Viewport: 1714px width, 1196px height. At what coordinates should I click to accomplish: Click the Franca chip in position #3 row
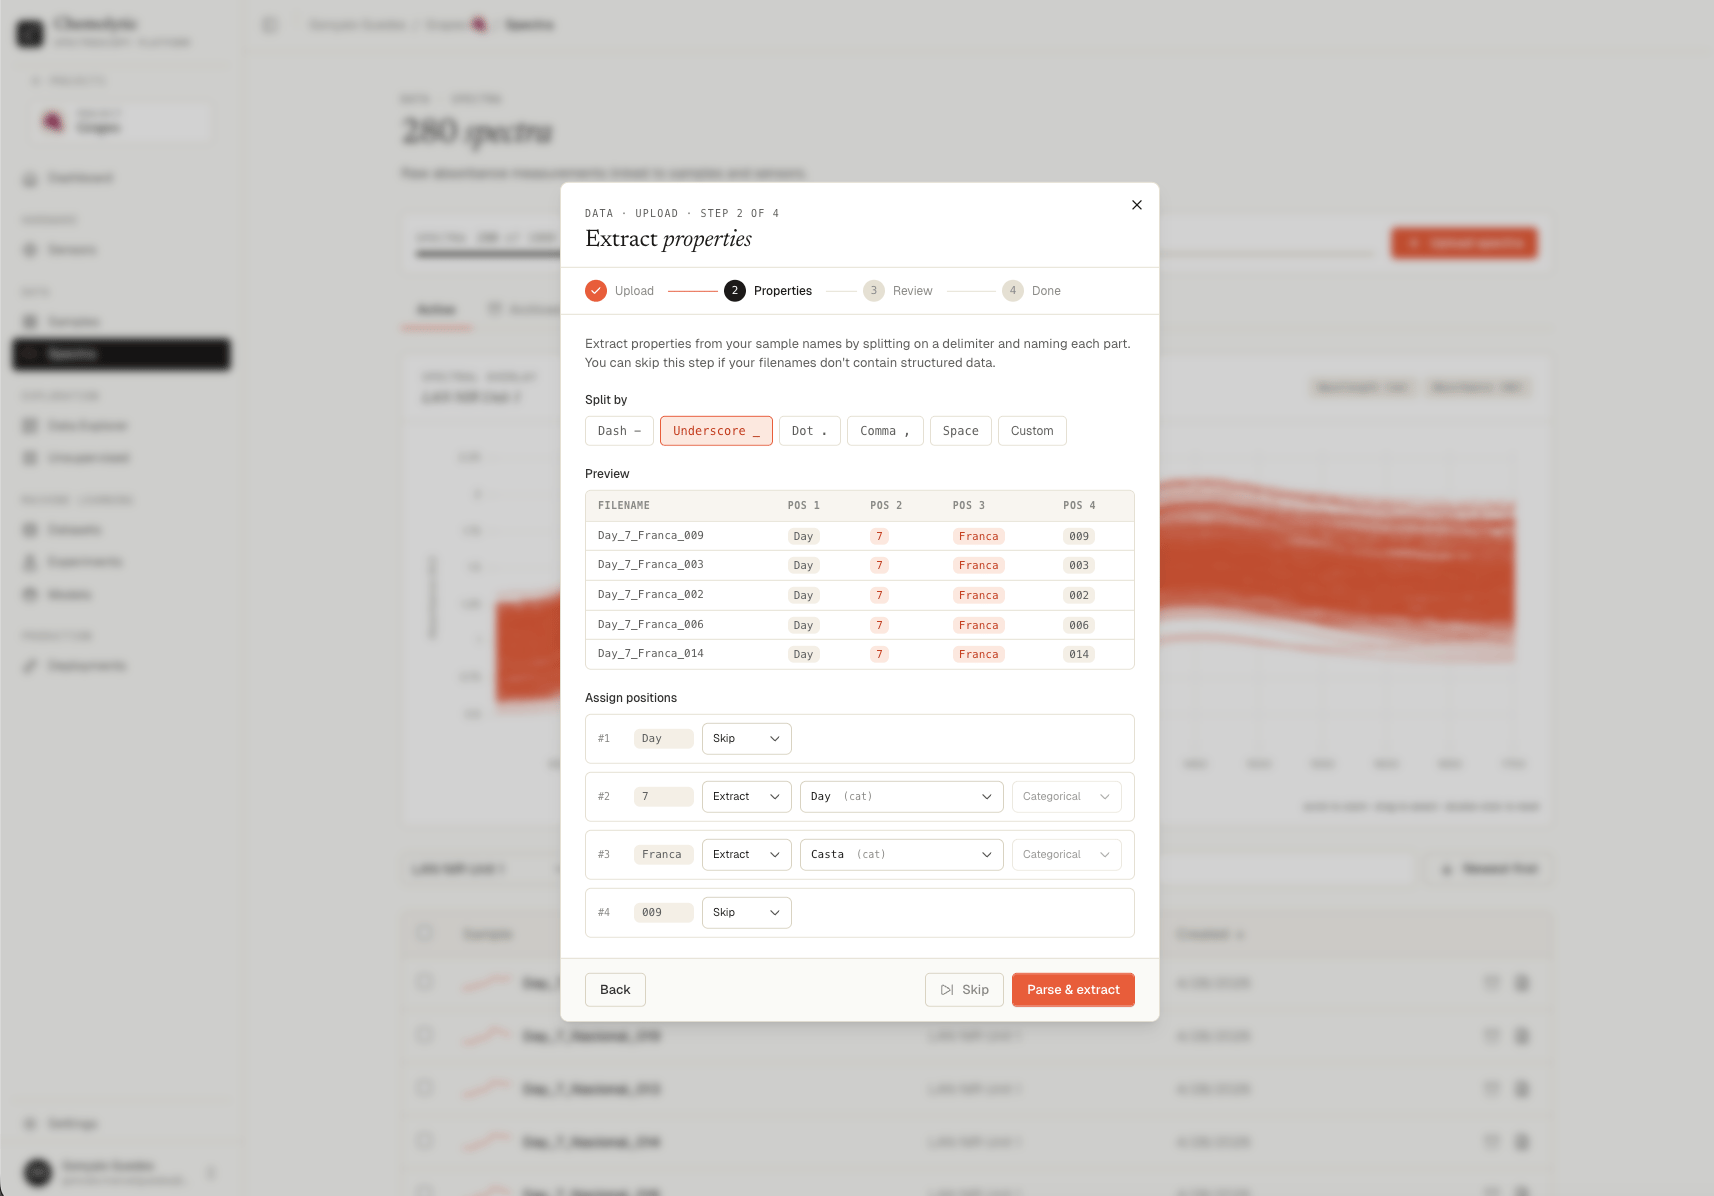pos(664,855)
